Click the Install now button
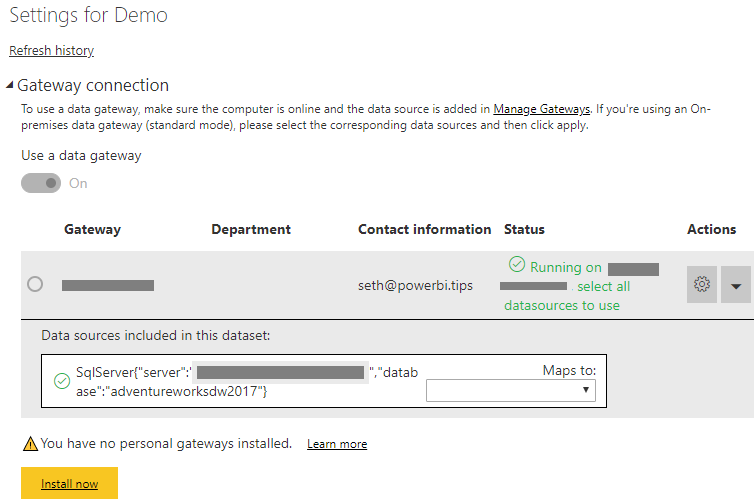Image resolution: width=756 pixels, height=503 pixels. [70, 484]
